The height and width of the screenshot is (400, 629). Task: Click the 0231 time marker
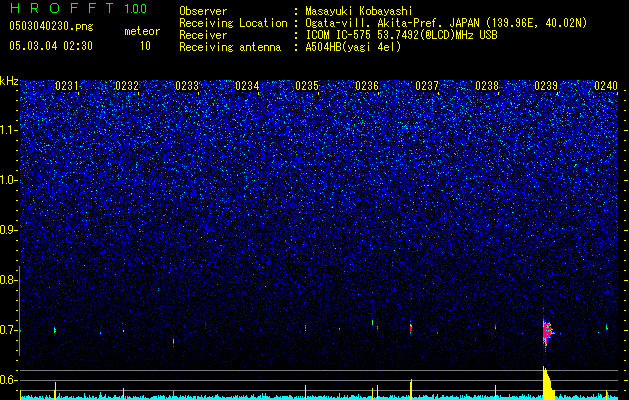click(67, 86)
